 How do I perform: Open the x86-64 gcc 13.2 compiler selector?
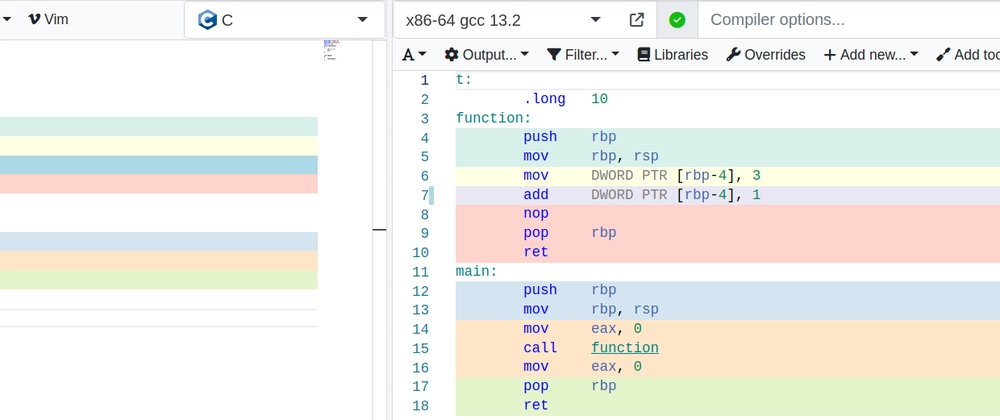point(503,20)
